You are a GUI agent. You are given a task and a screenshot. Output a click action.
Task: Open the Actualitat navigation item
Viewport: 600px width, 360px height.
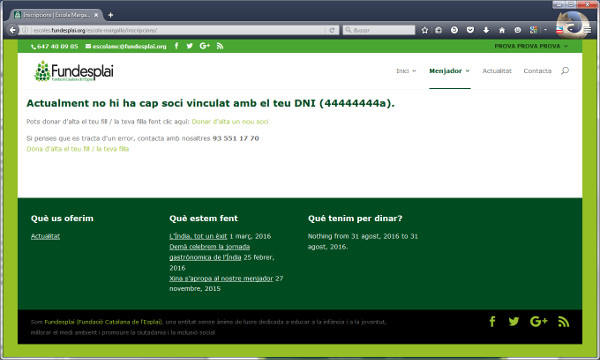[x=497, y=71]
